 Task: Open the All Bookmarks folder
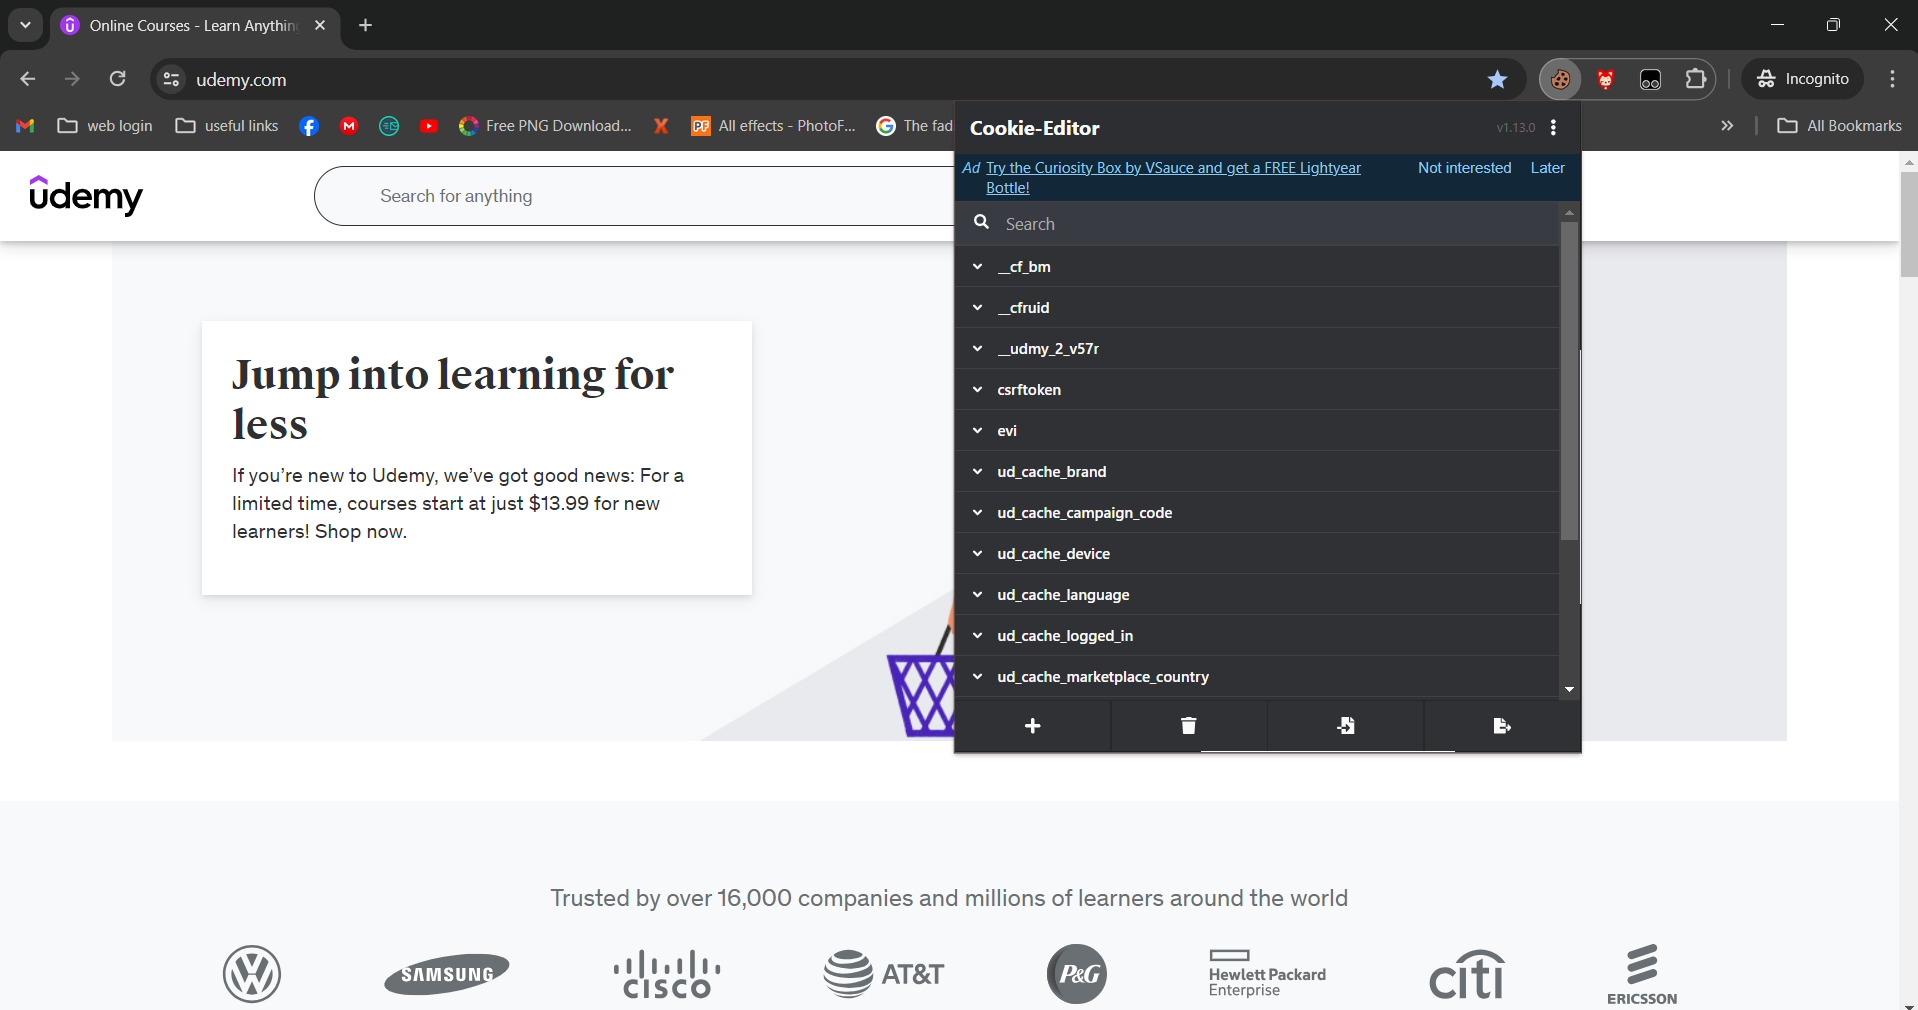click(x=1840, y=126)
